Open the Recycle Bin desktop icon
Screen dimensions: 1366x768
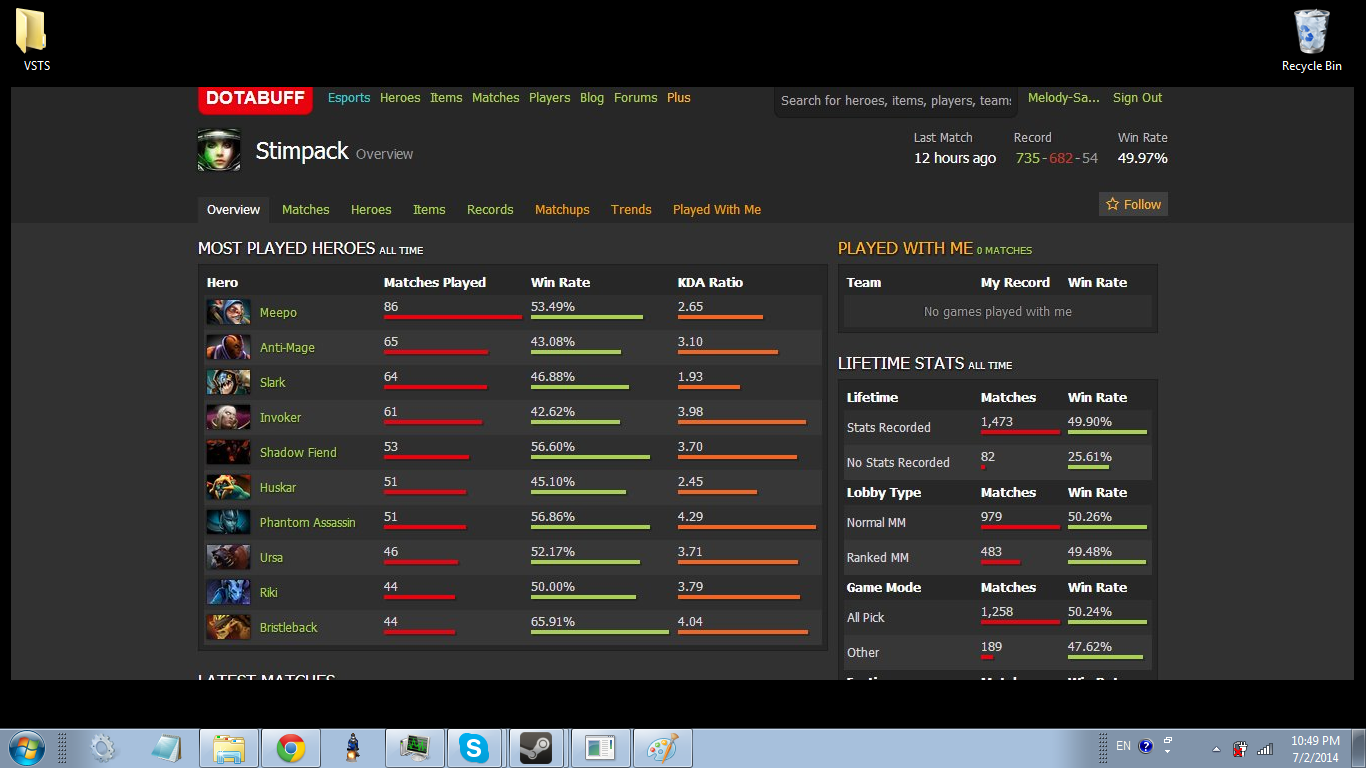pos(1311,40)
